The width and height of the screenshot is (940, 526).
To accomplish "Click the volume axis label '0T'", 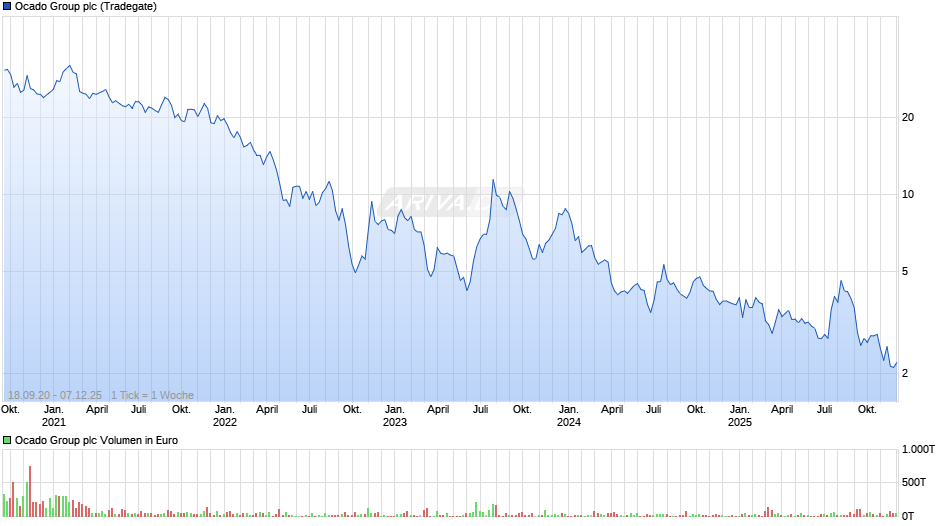I will [x=908, y=516].
